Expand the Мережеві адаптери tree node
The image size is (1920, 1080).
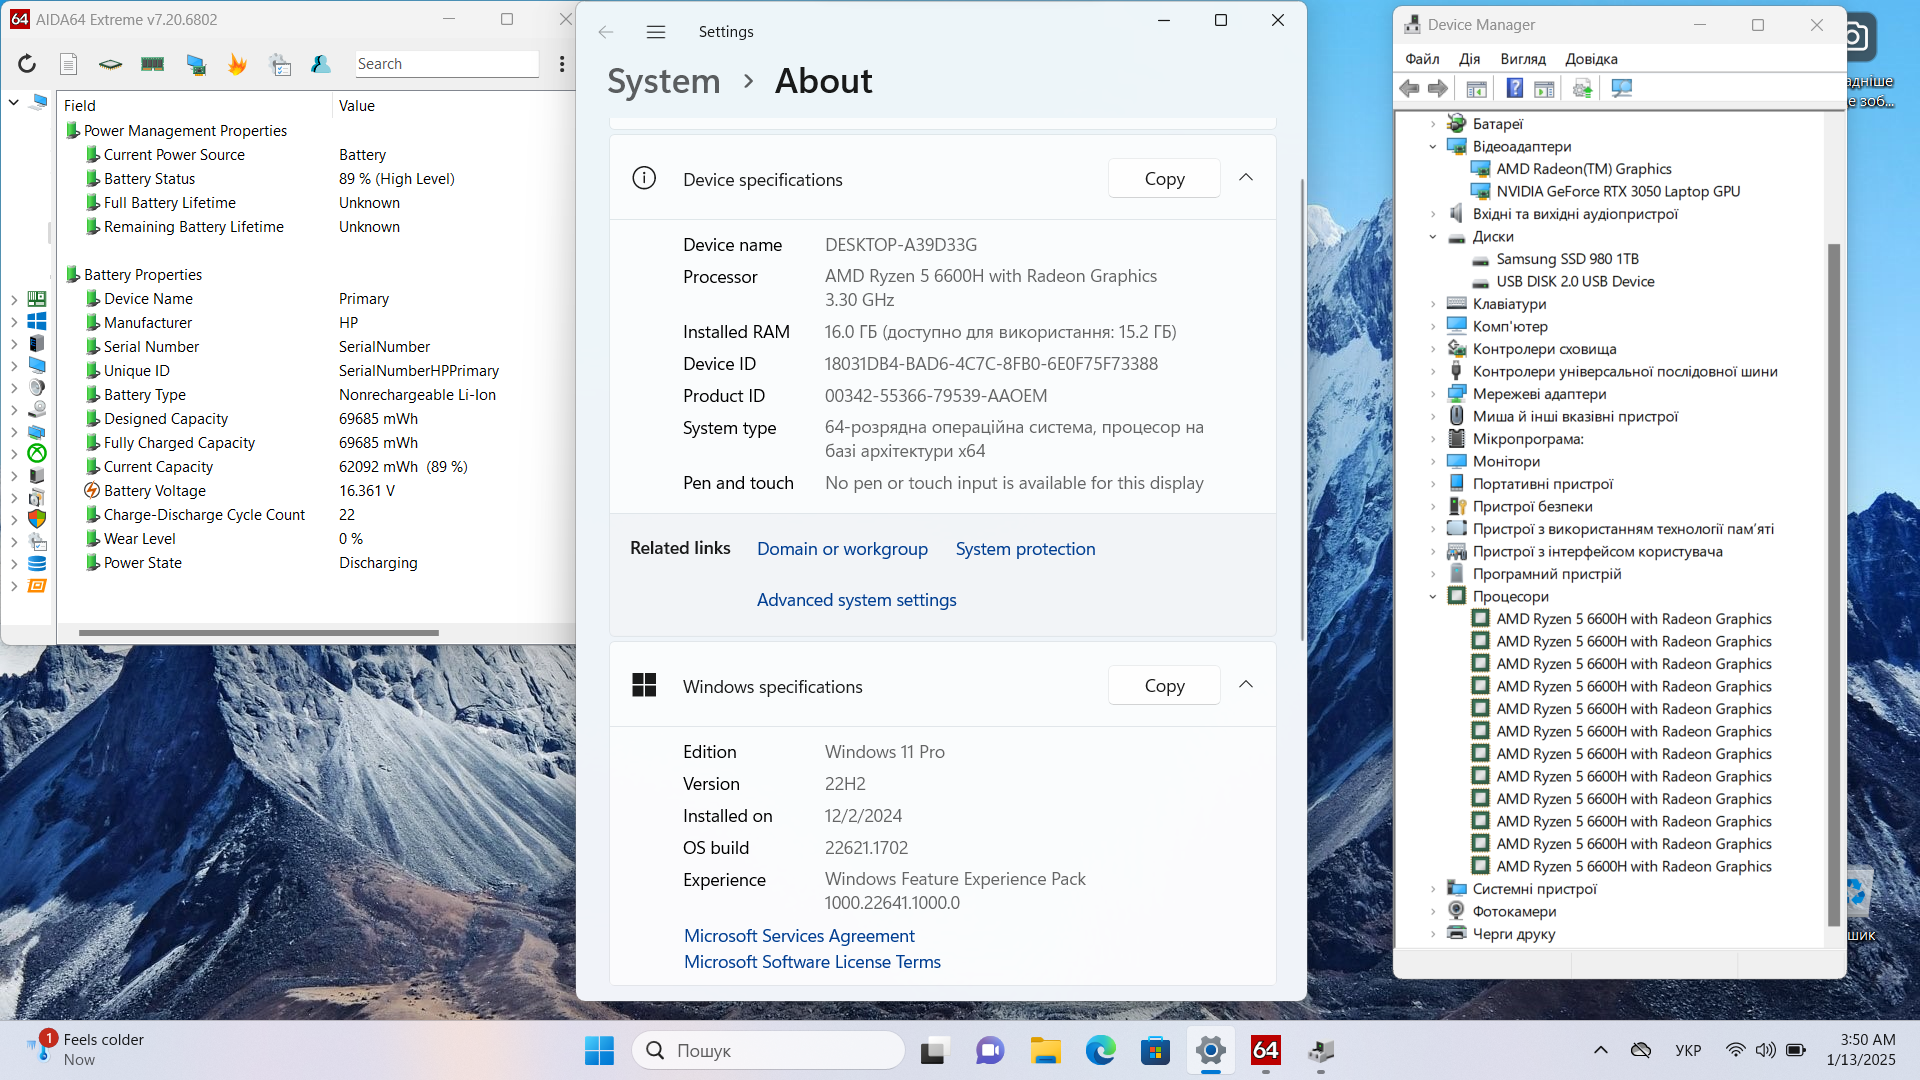[x=1433, y=394]
